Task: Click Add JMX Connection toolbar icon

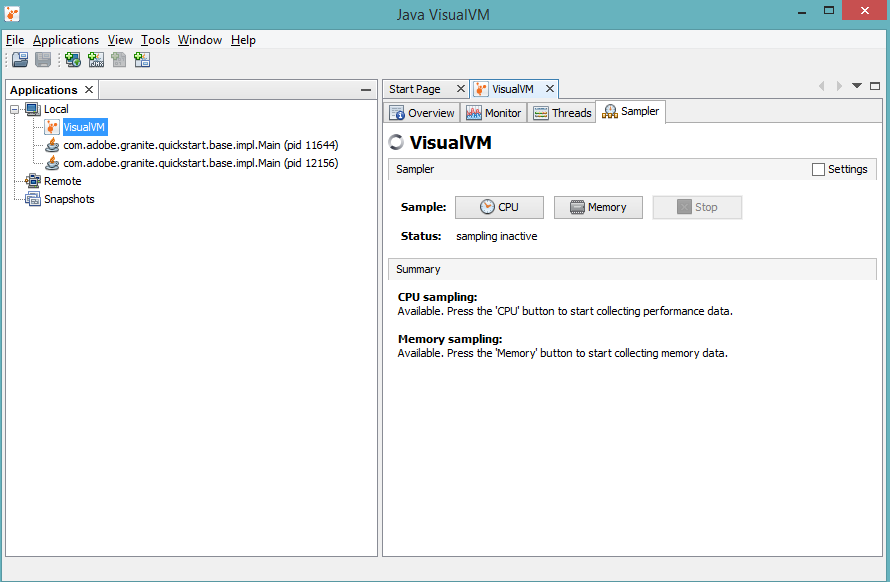Action: click(96, 60)
